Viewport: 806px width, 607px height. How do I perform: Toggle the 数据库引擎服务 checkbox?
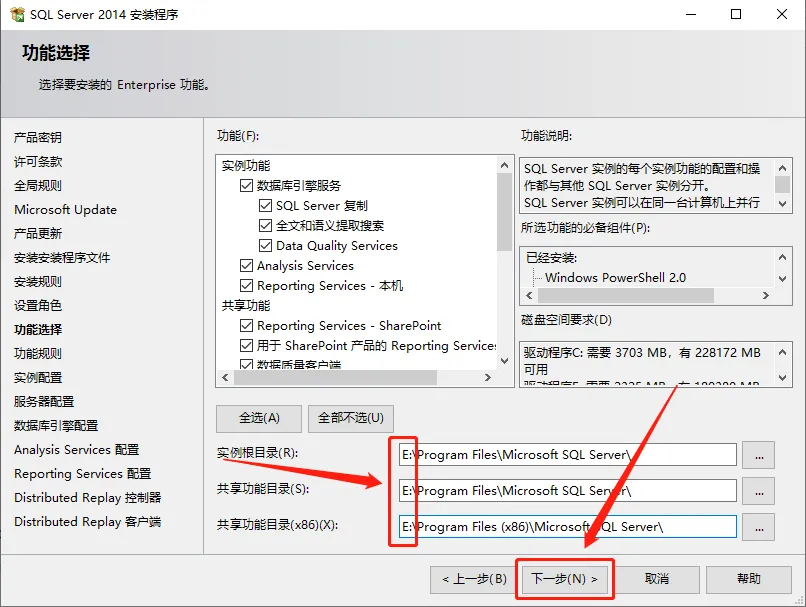(246, 186)
